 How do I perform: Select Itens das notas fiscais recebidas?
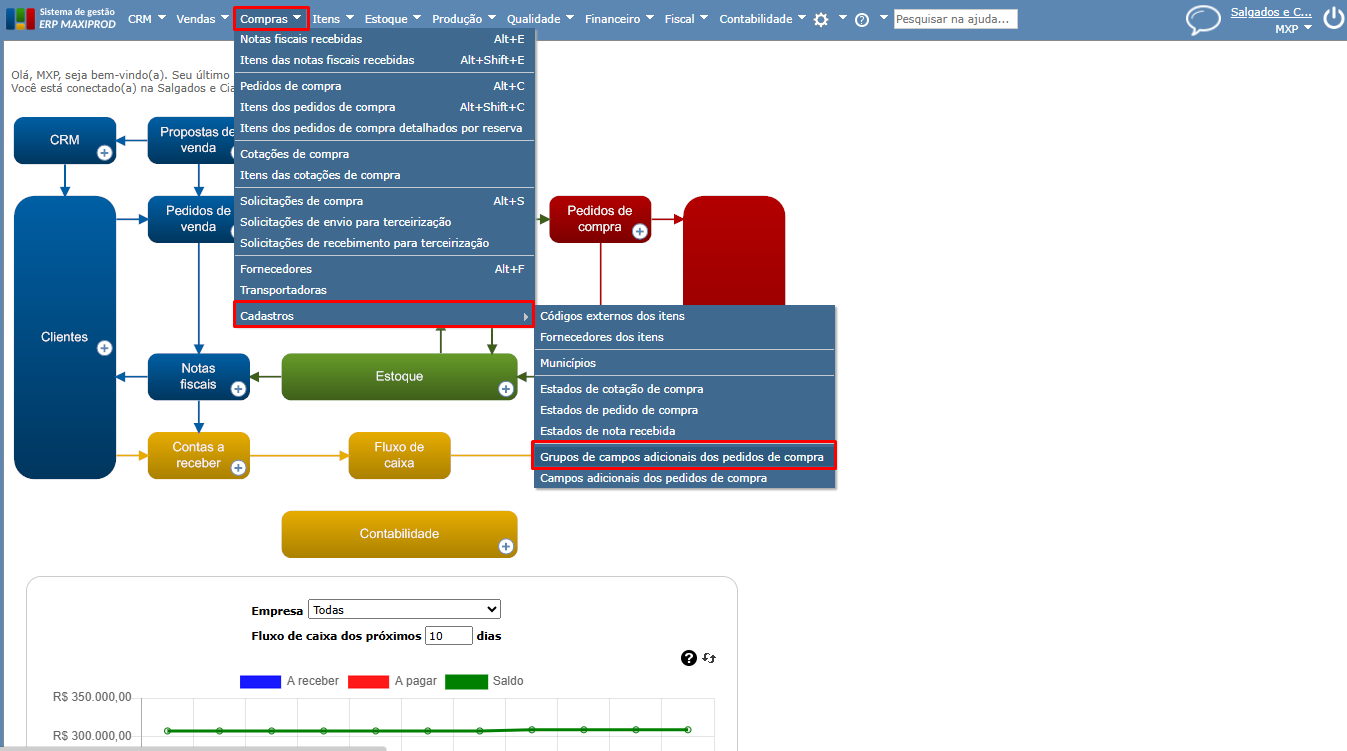click(385, 60)
